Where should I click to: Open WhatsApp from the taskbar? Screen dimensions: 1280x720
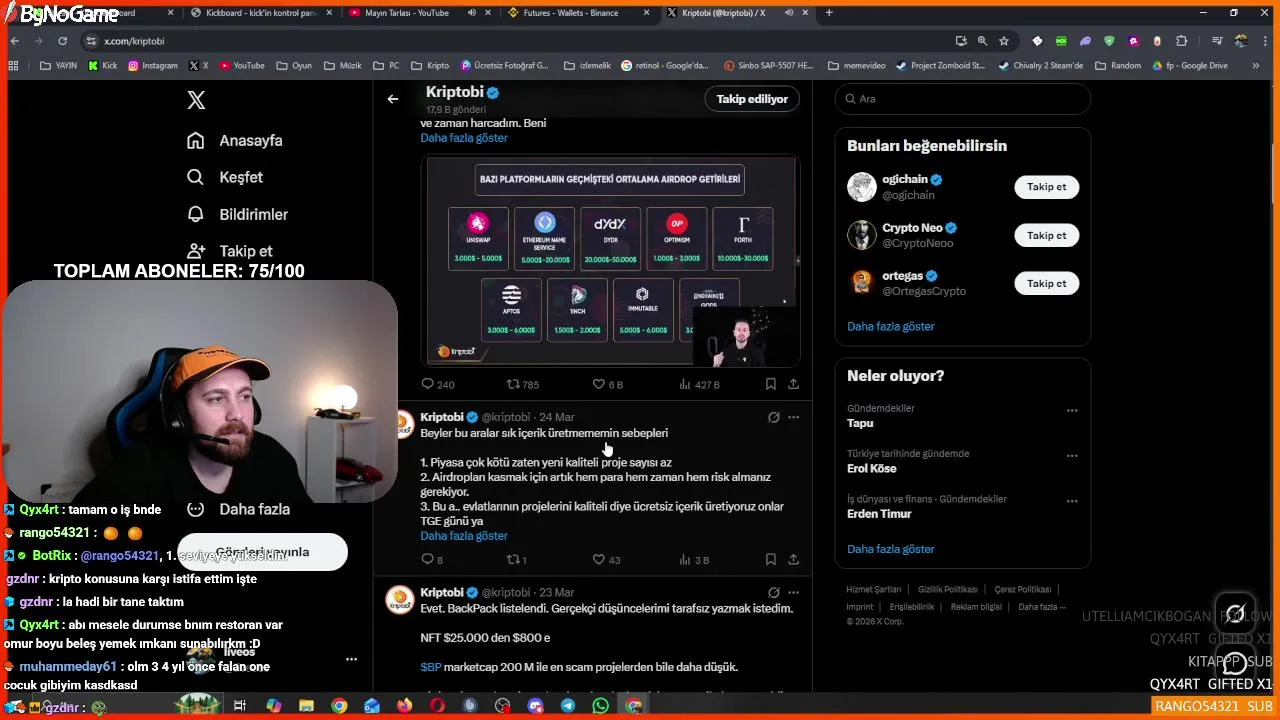tap(600, 706)
